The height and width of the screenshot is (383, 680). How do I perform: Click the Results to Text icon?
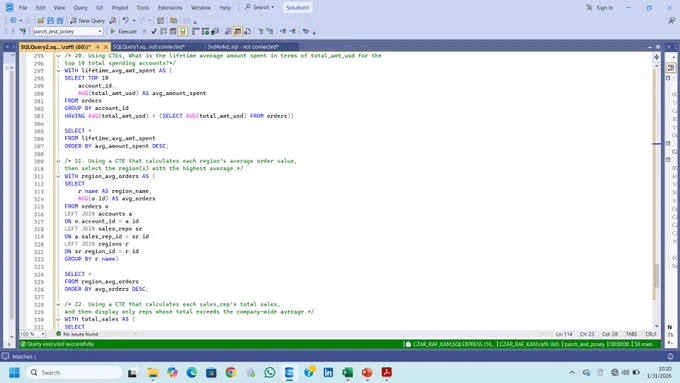228,31
